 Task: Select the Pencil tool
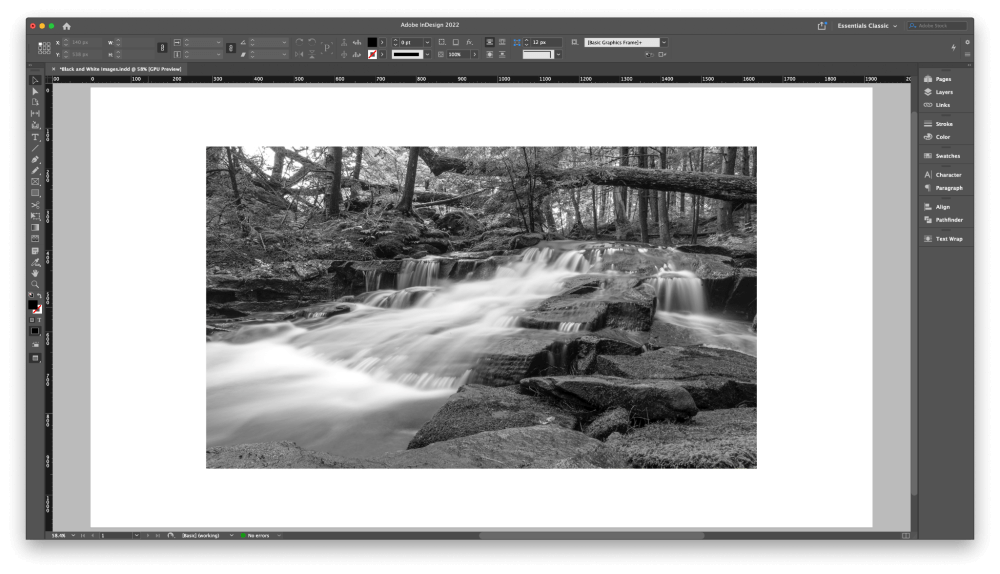(x=35, y=171)
